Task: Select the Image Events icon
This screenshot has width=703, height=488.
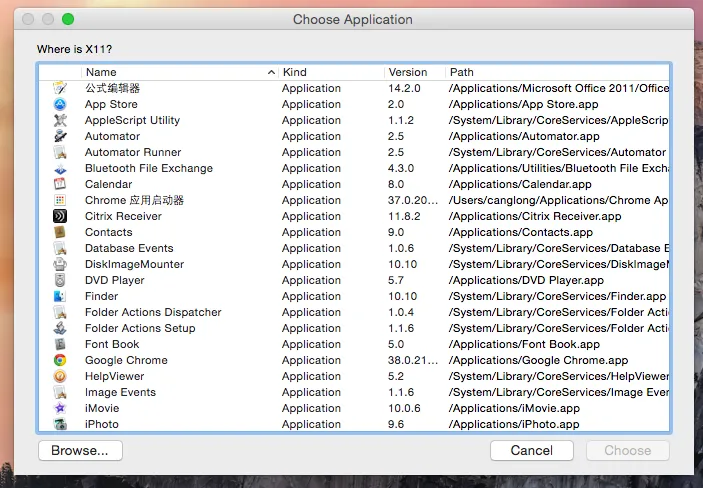Action: click(60, 392)
